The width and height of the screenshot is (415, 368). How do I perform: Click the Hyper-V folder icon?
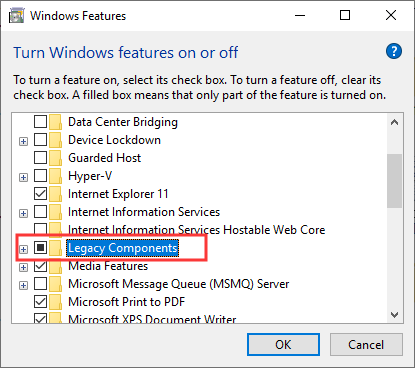click(55, 176)
